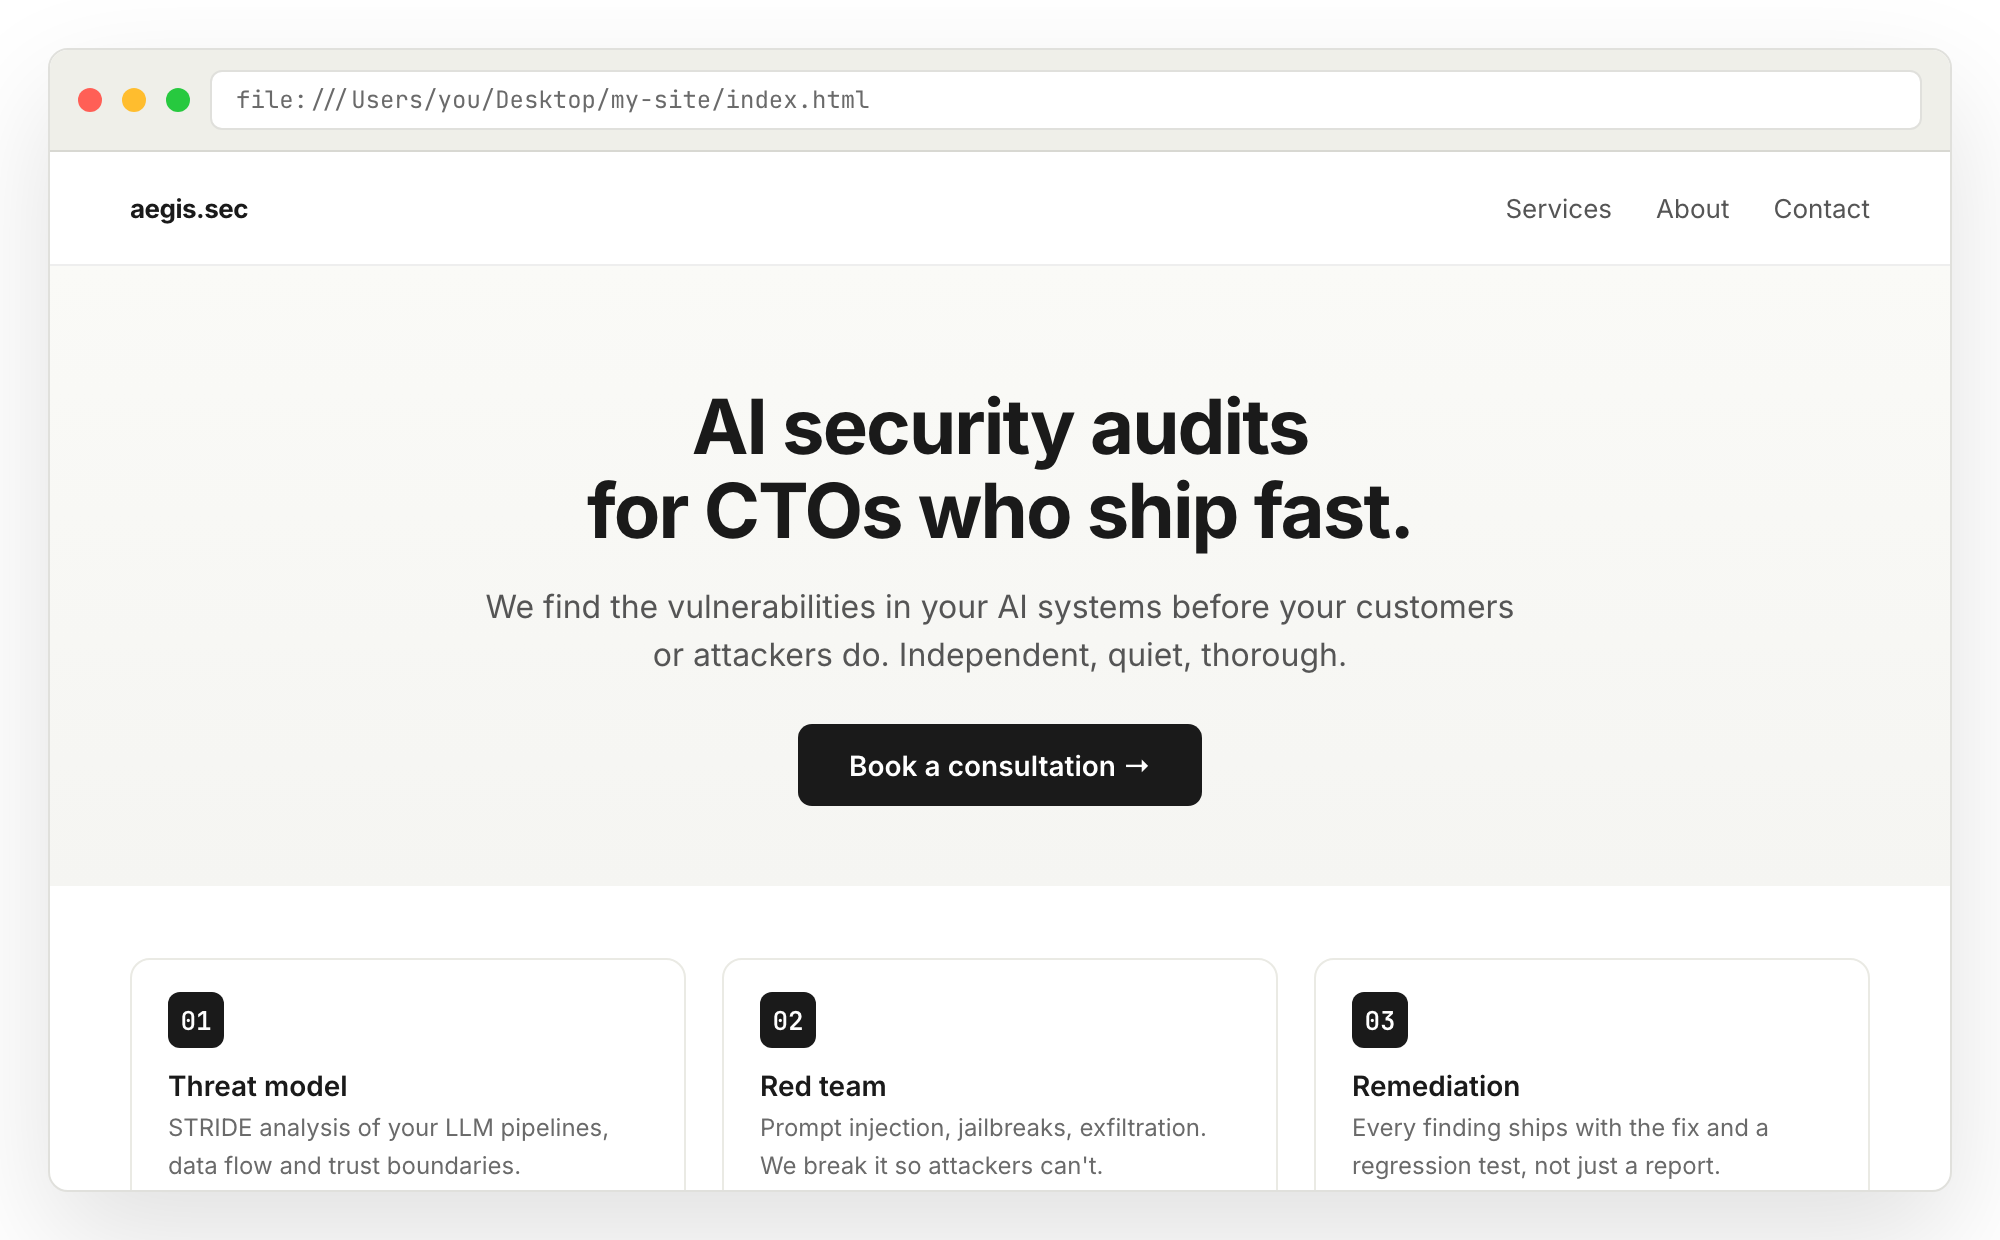This screenshot has width=2000, height=1240.
Task: Click the Remediation card heading
Action: 1435,1086
